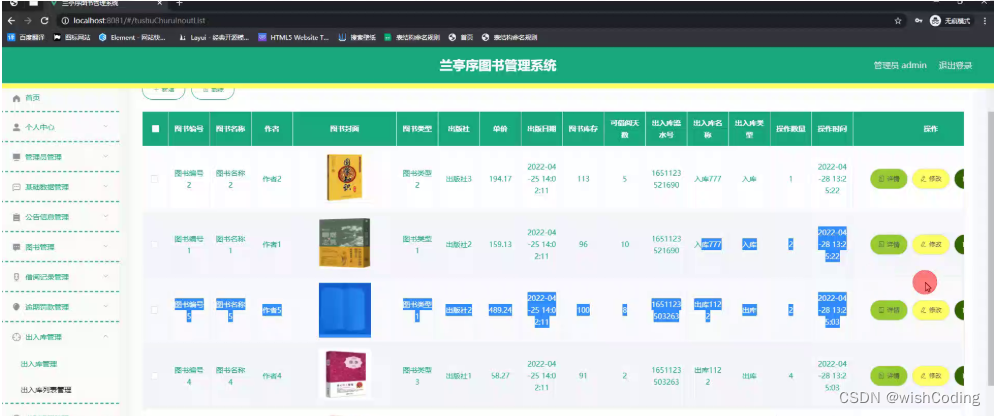
Task: Open the Element bookmark
Action: click(132, 37)
